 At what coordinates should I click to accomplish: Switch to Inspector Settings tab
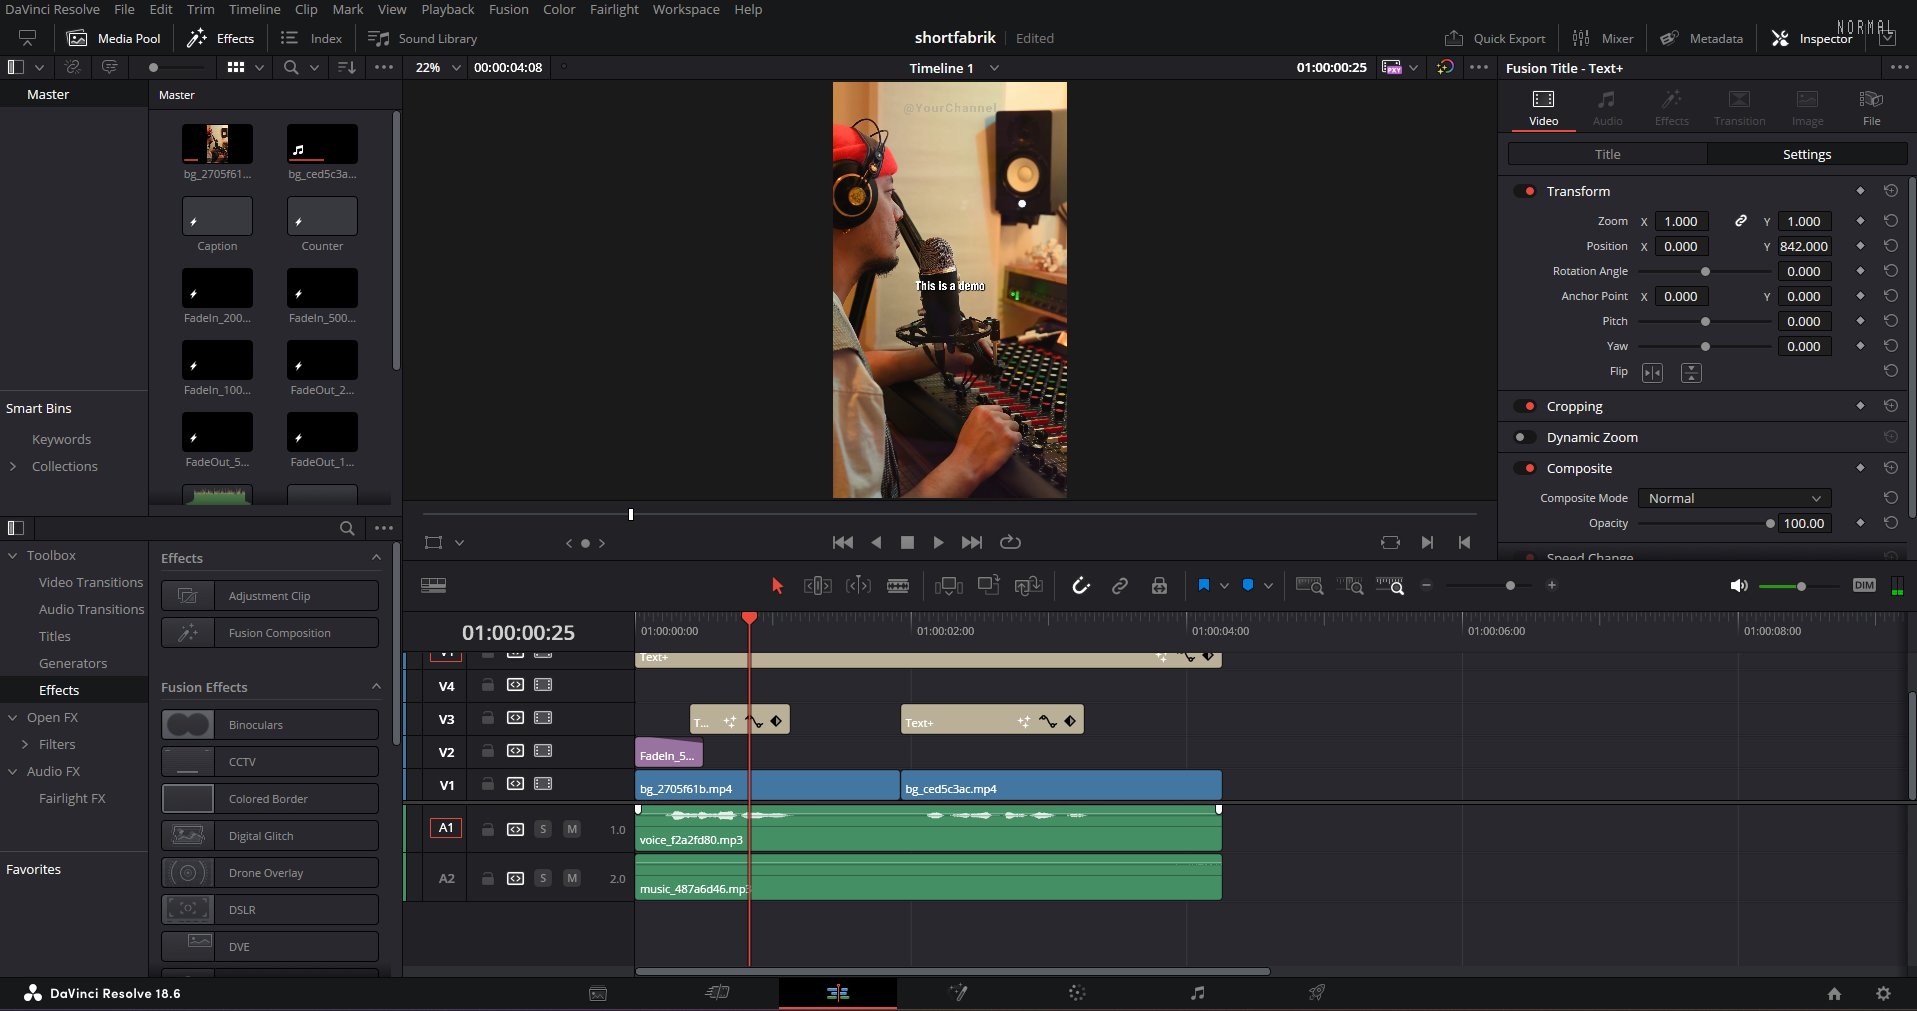pyautogui.click(x=1806, y=154)
